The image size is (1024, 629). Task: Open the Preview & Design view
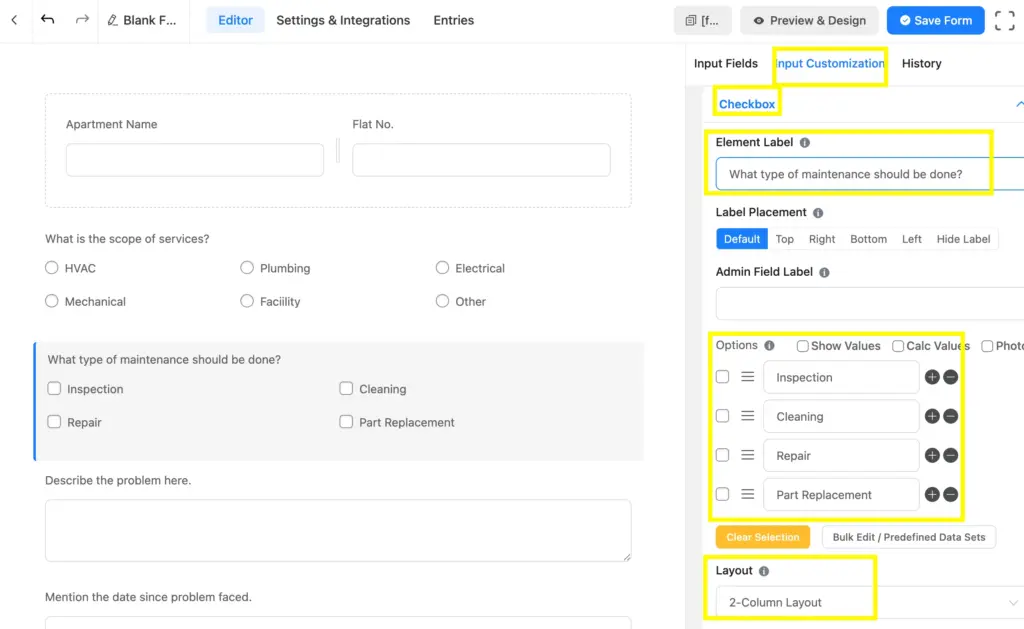pos(809,20)
